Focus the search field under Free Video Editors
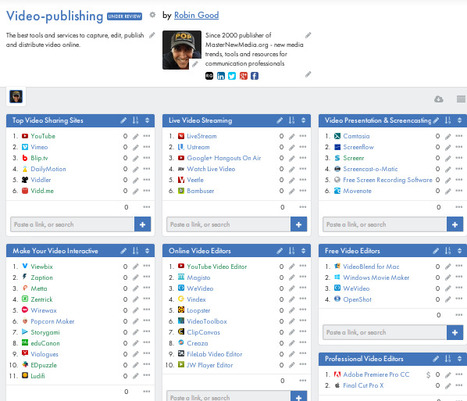 (x=385, y=332)
